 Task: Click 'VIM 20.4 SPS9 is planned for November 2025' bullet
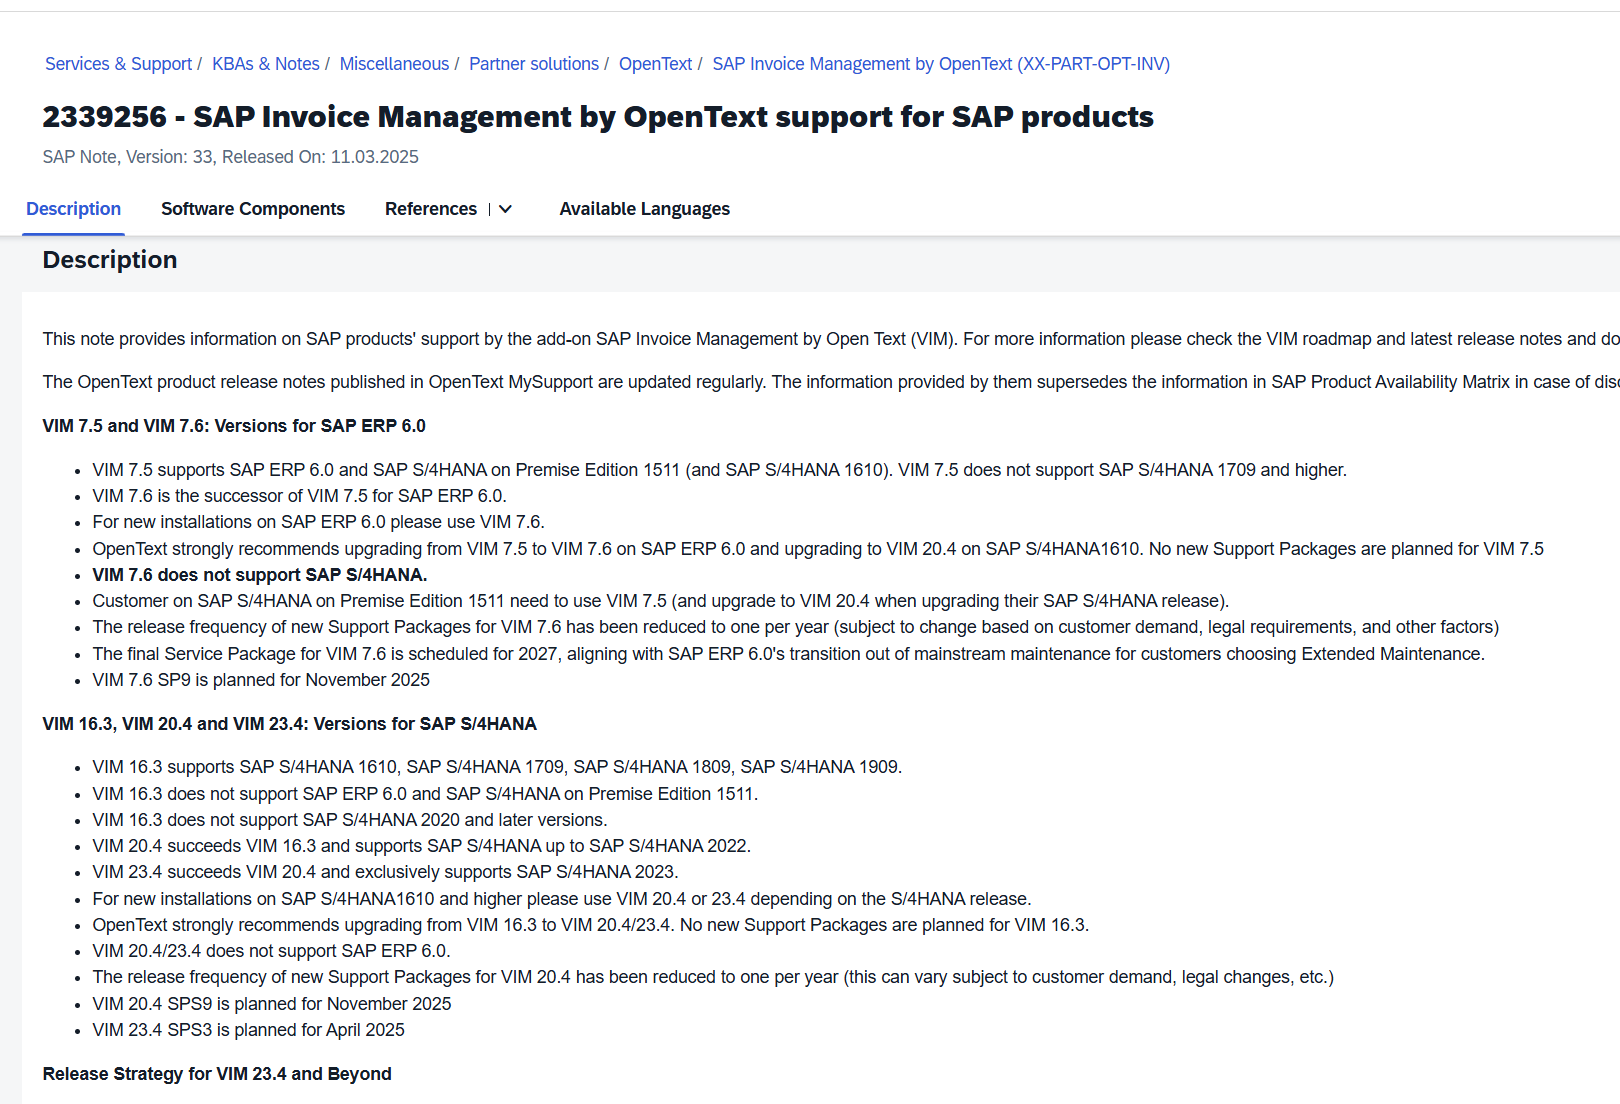(x=272, y=1004)
